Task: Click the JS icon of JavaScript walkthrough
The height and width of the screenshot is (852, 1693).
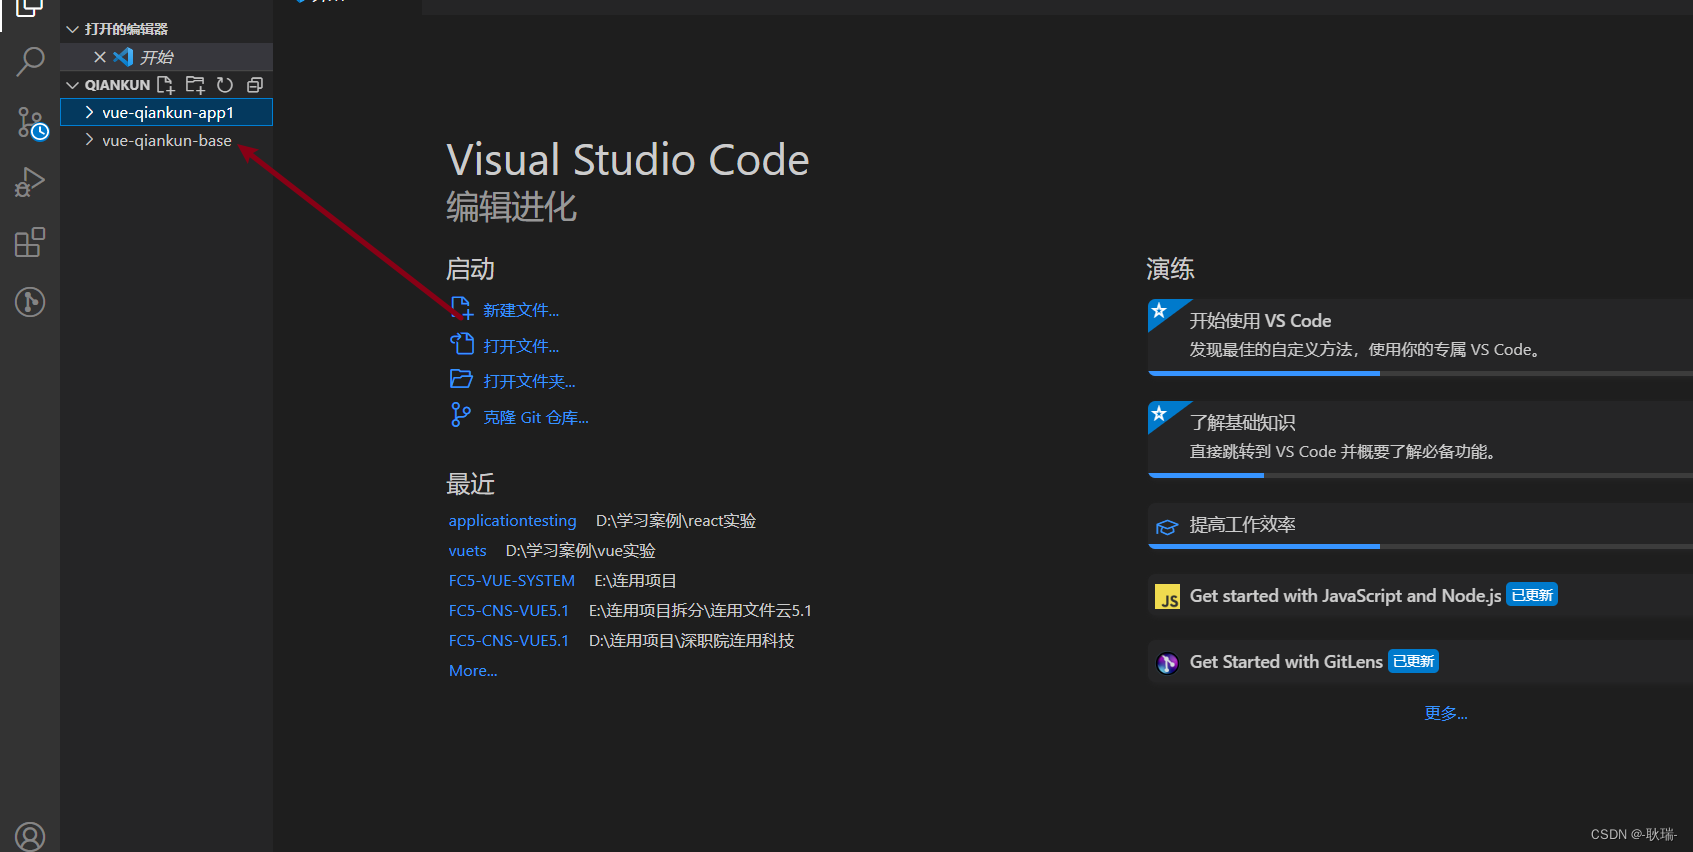Action: (1168, 597)
